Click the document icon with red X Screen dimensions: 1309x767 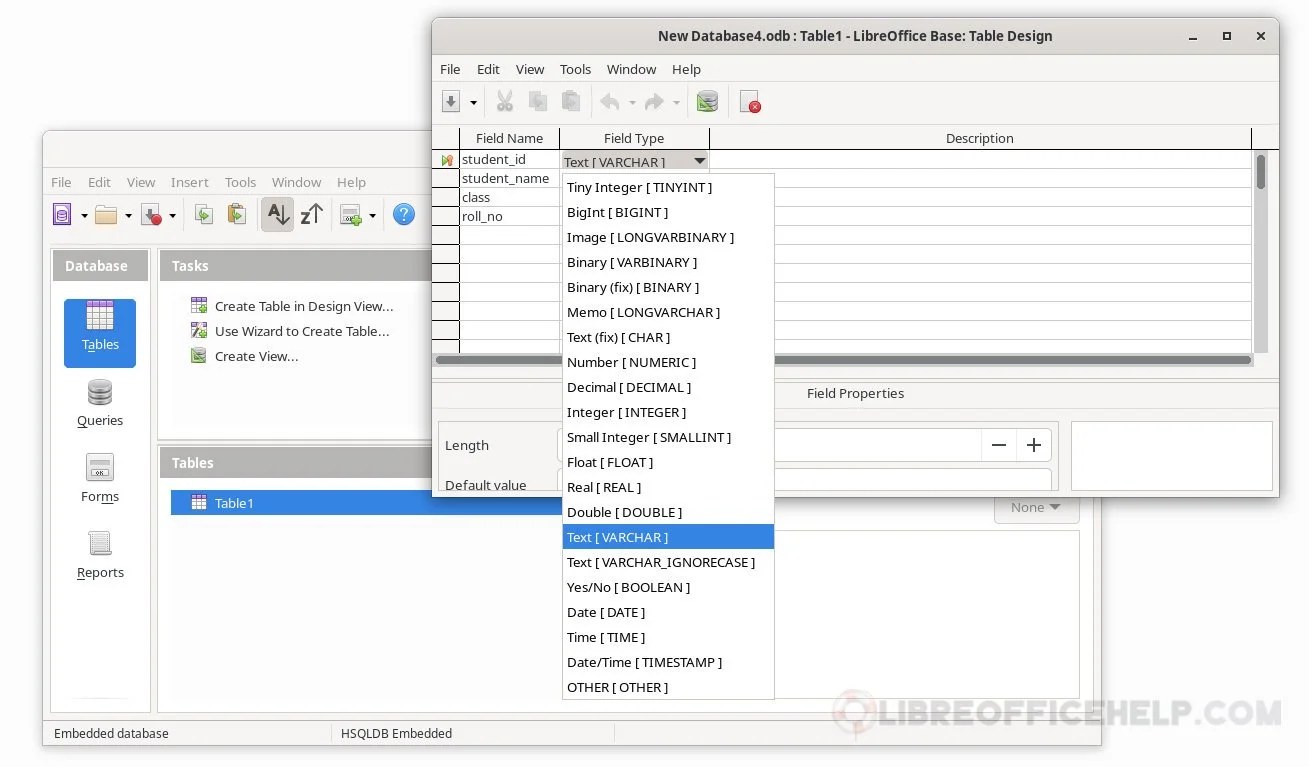(750, 102)
